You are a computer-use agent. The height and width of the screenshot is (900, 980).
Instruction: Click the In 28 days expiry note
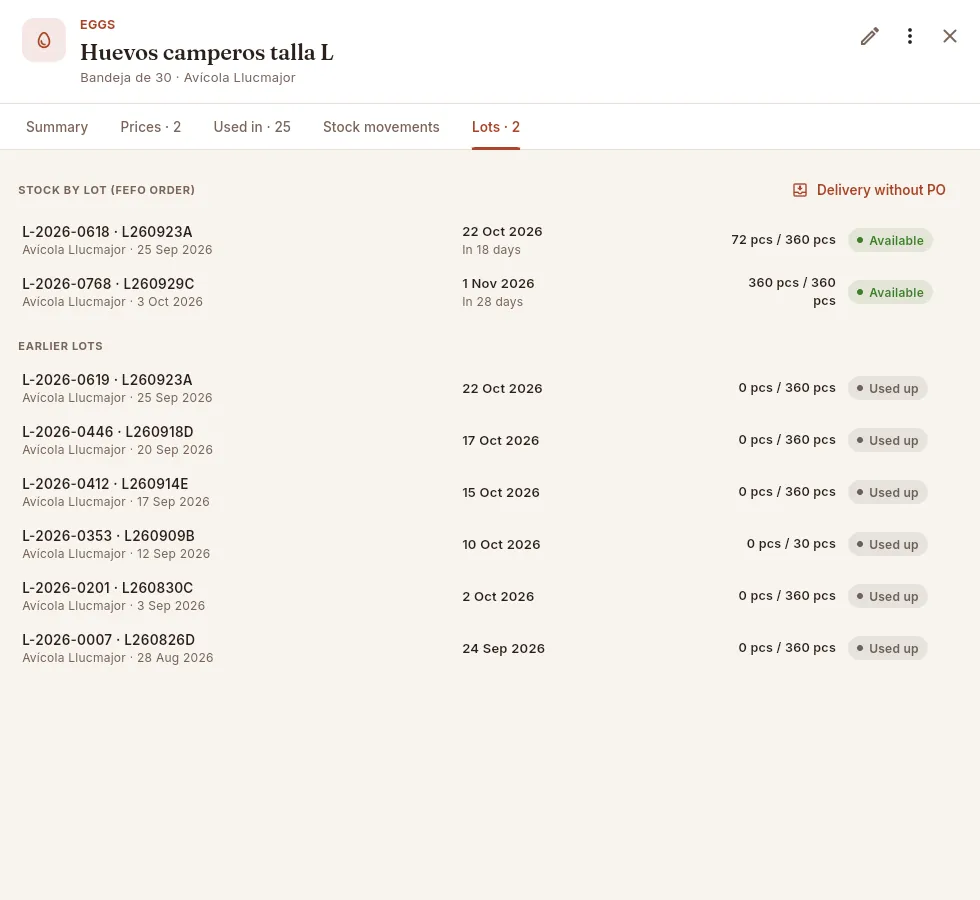(x=492, y=301)
